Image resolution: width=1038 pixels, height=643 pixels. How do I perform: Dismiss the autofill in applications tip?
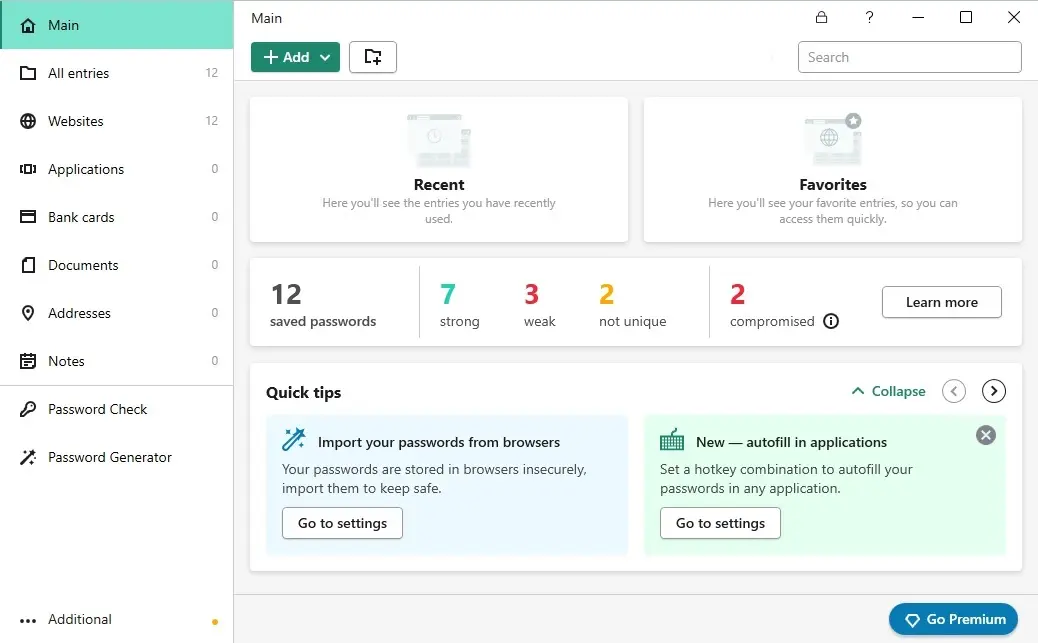coord(986,435)
